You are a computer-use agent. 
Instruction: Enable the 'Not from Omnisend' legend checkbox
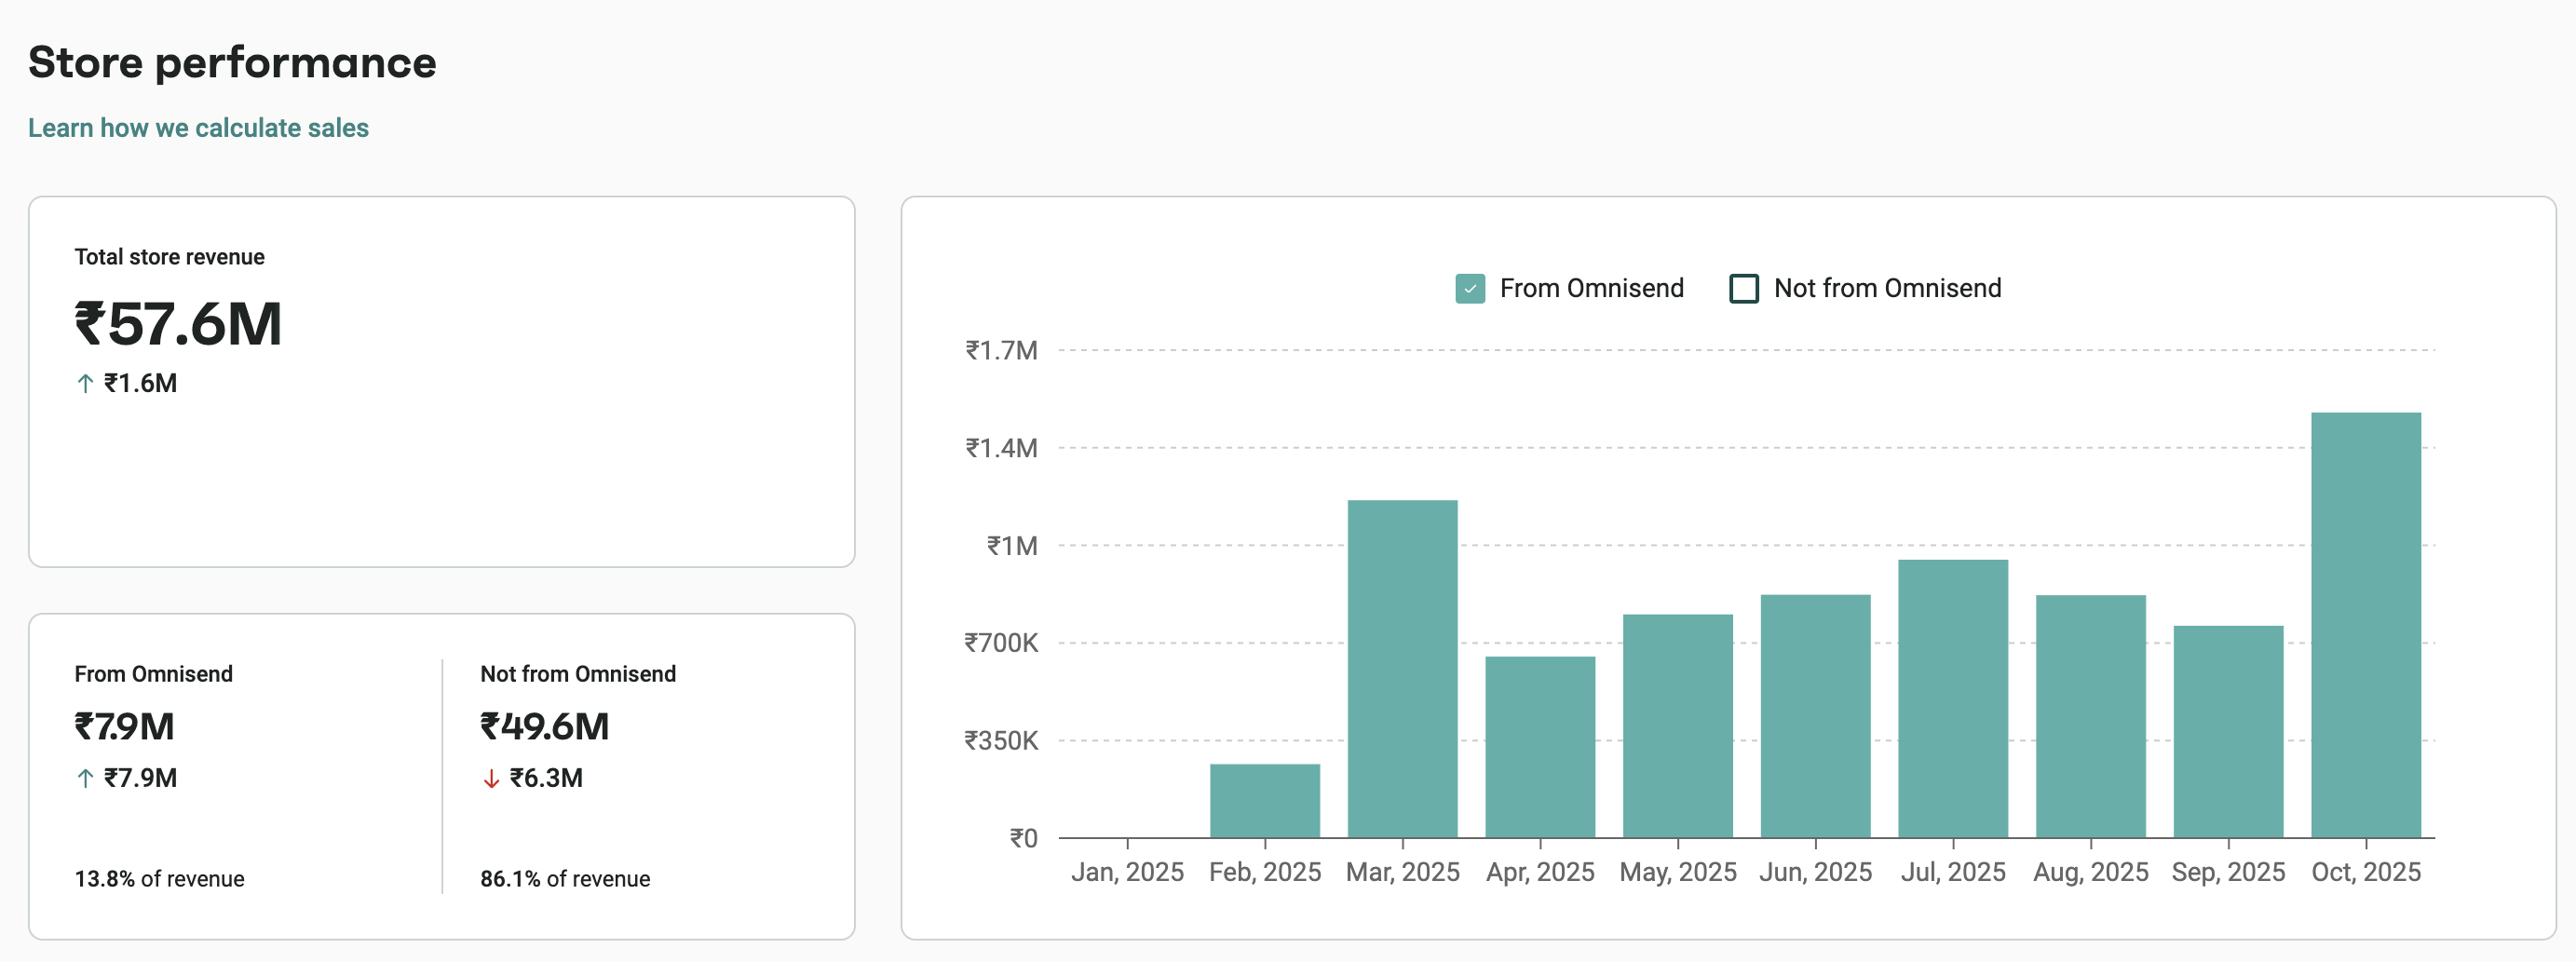pyautogui.click(x=1743, y=288)
